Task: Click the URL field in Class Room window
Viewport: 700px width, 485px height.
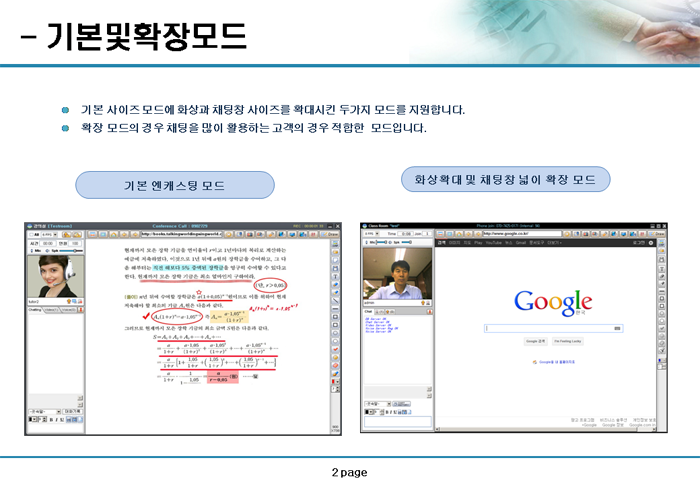Action: pyautogui.click(x=522, y=234)
